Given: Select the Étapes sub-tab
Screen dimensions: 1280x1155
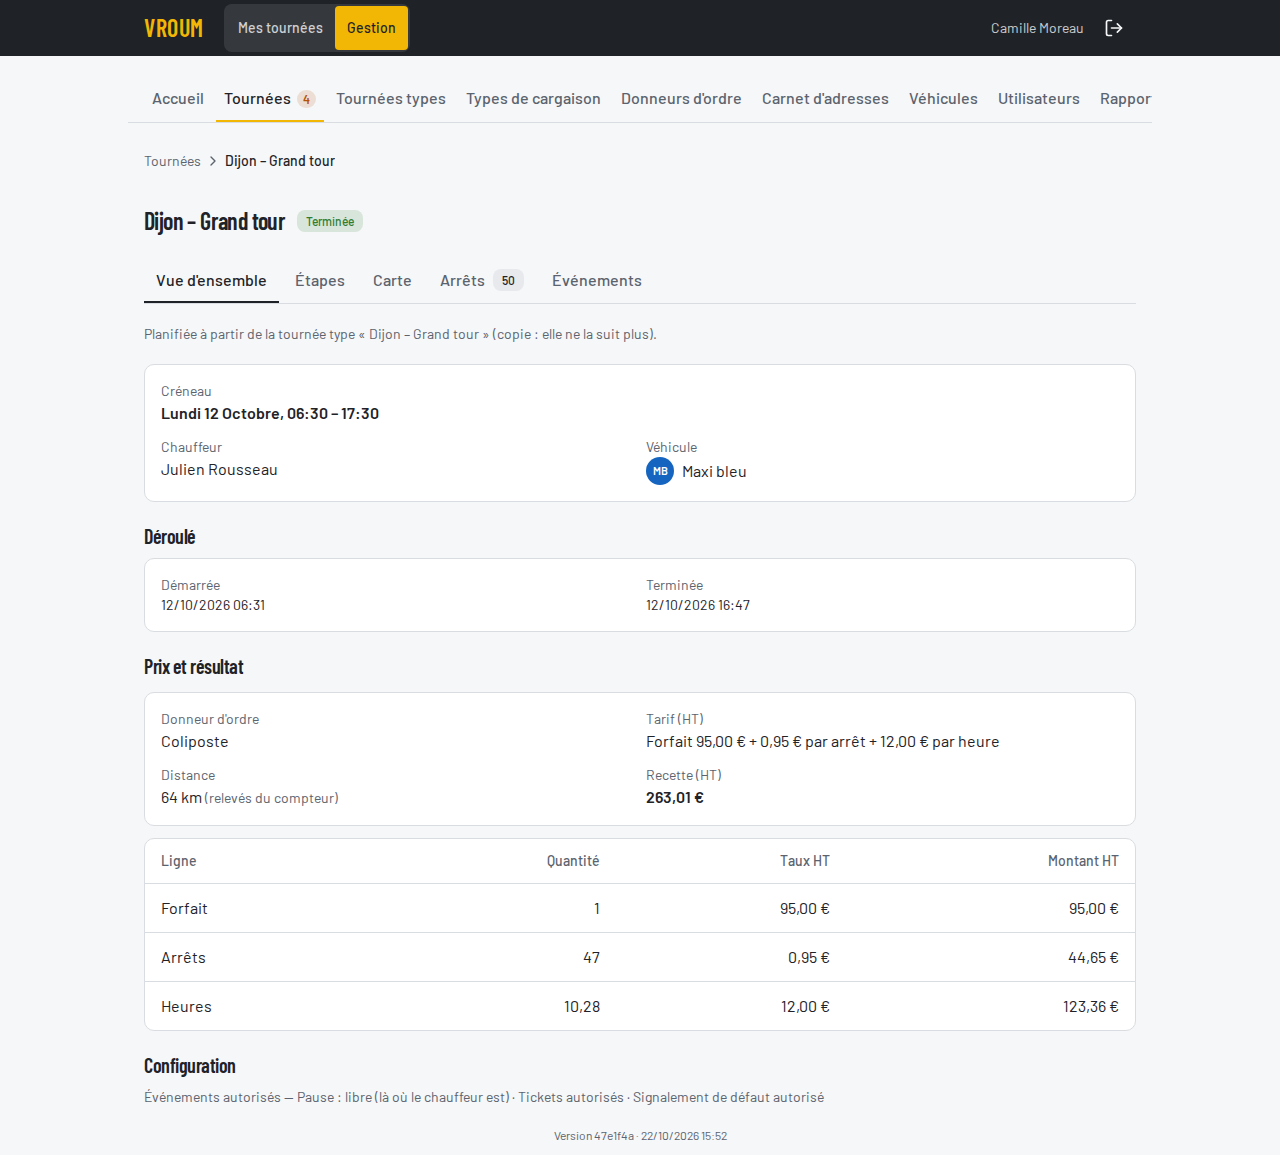Looking at the screenshot, I should (320, 281).
